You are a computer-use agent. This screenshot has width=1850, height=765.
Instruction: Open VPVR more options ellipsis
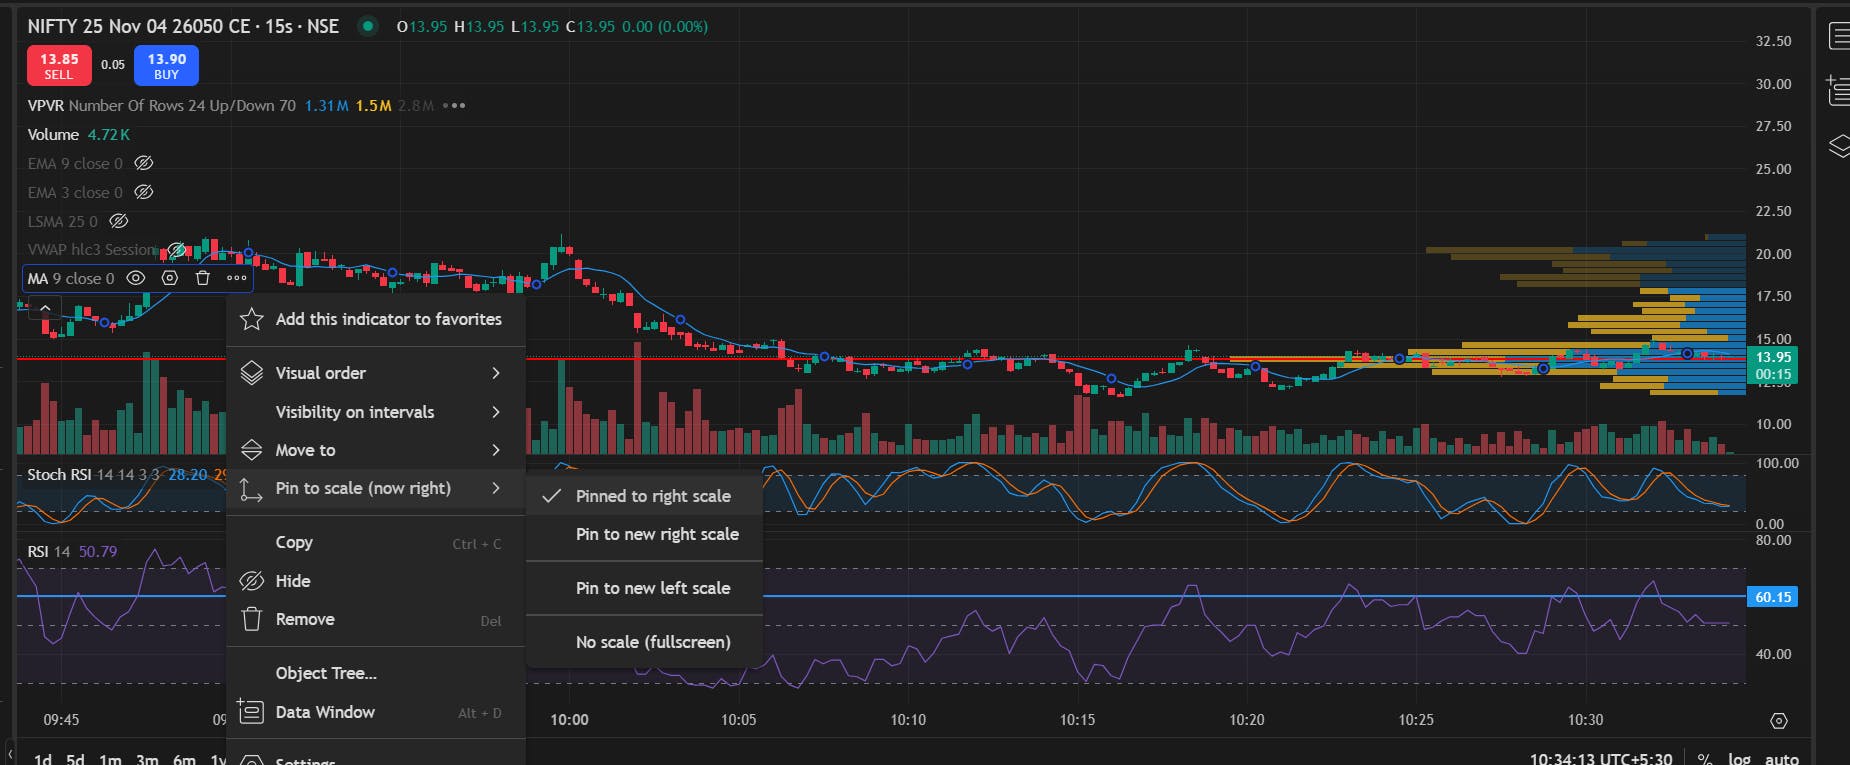point(454,105)
